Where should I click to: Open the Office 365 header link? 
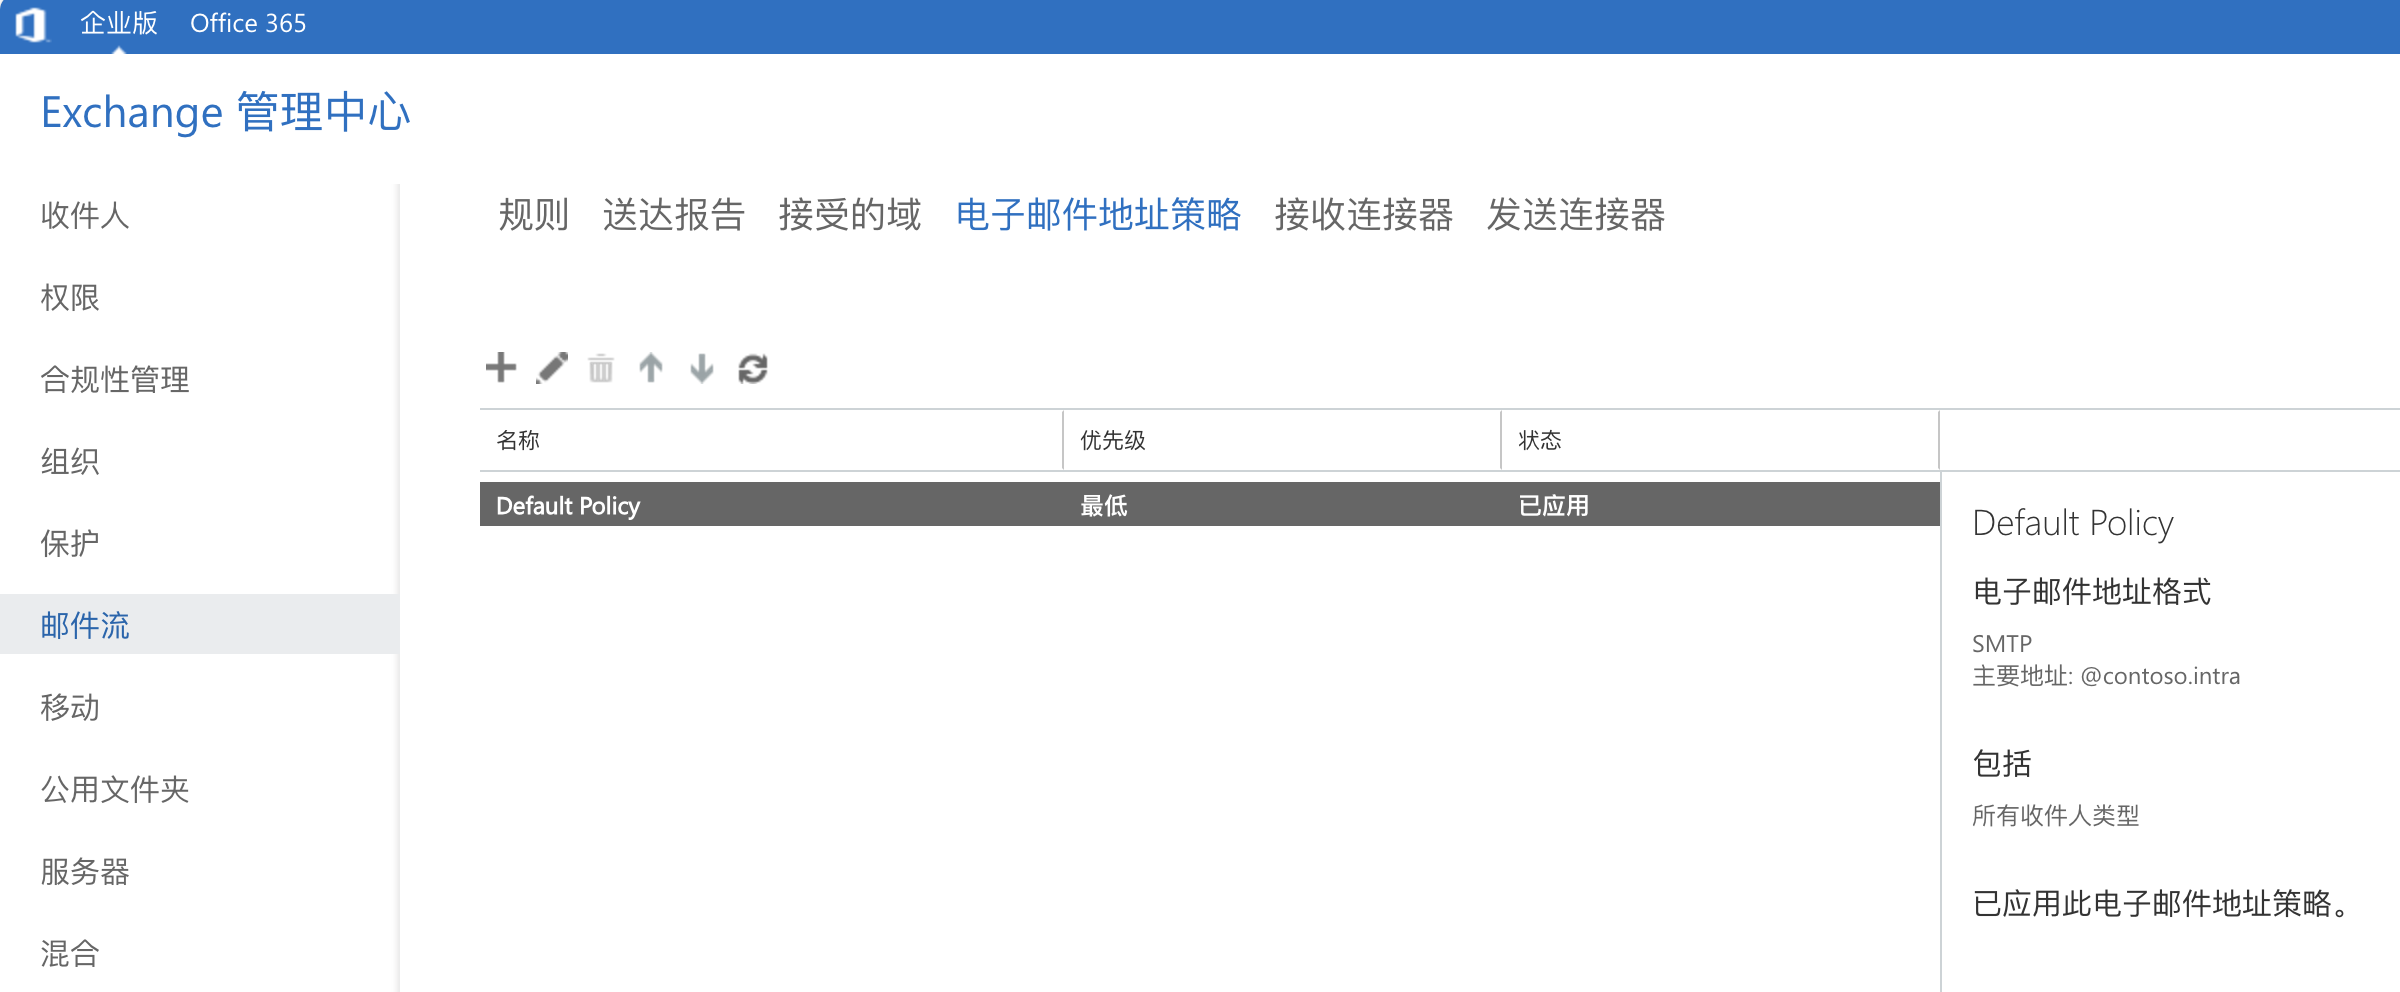click(248, 23)
